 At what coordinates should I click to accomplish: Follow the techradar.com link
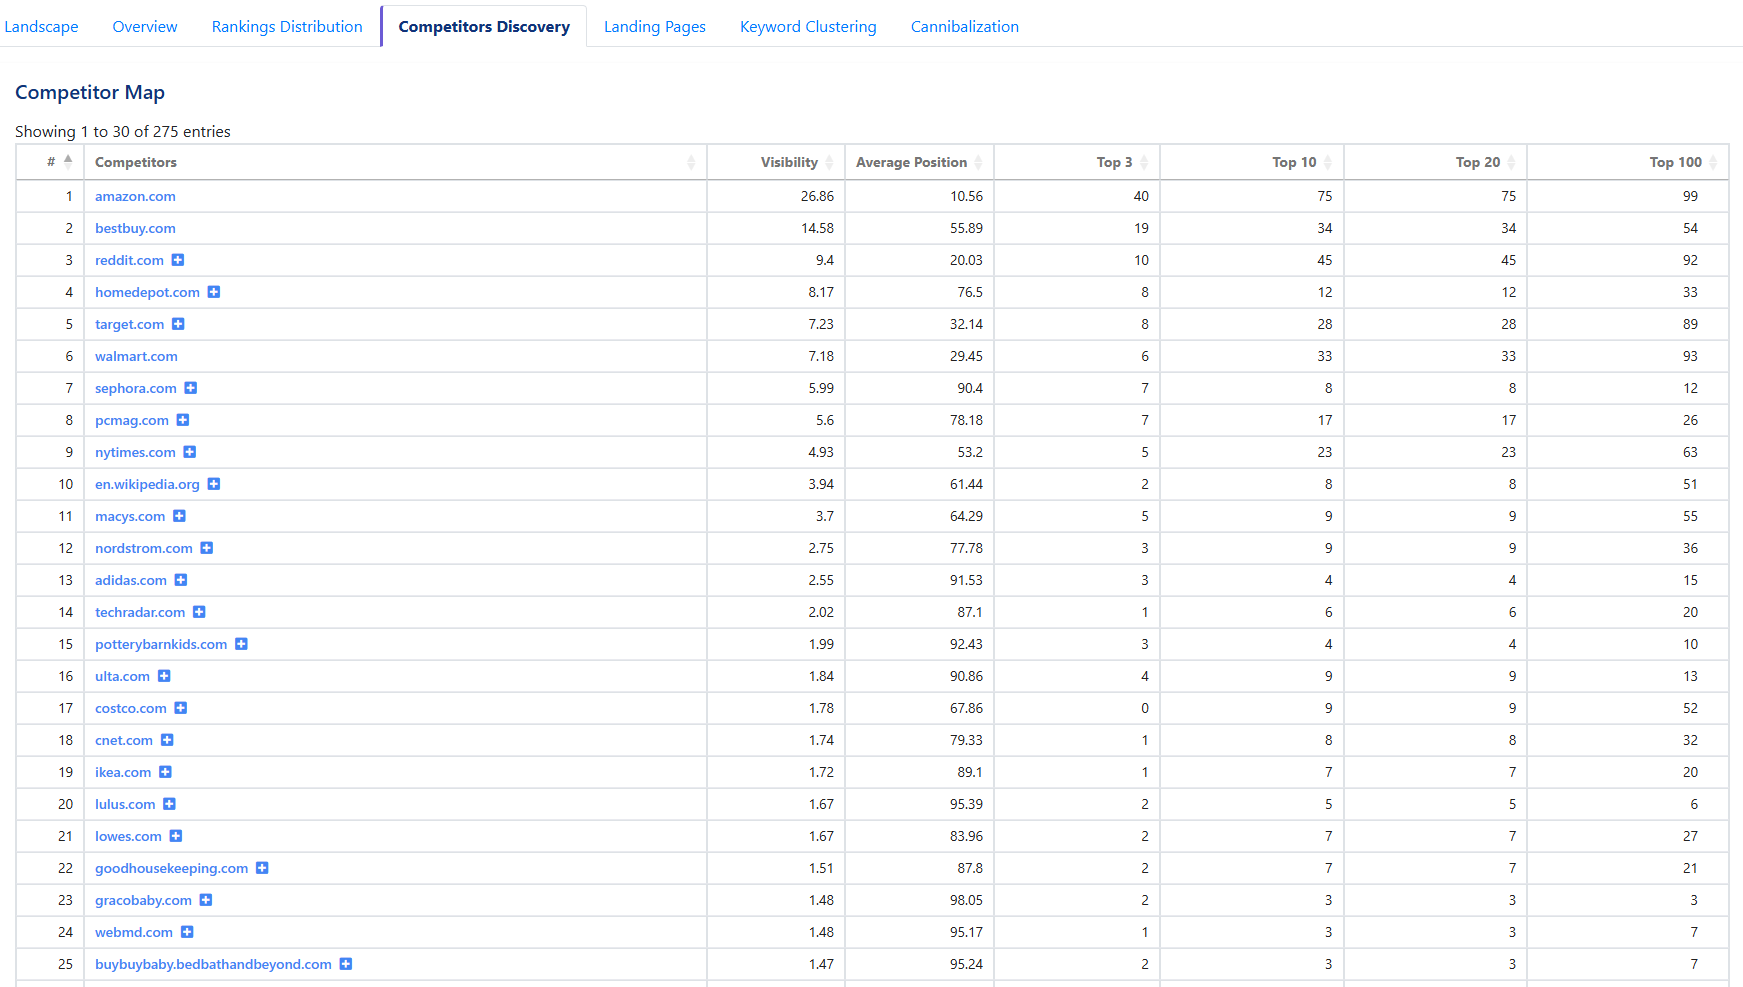(x=140, y=612)
